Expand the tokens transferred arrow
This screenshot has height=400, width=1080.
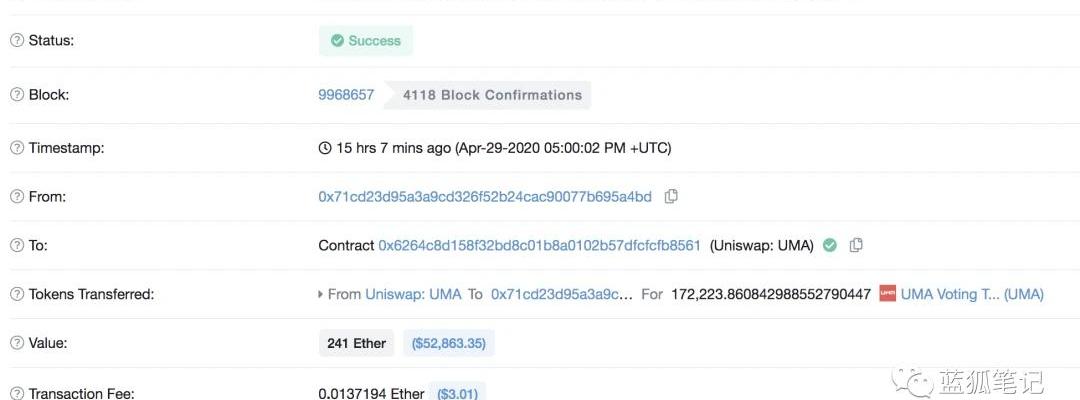321,294
